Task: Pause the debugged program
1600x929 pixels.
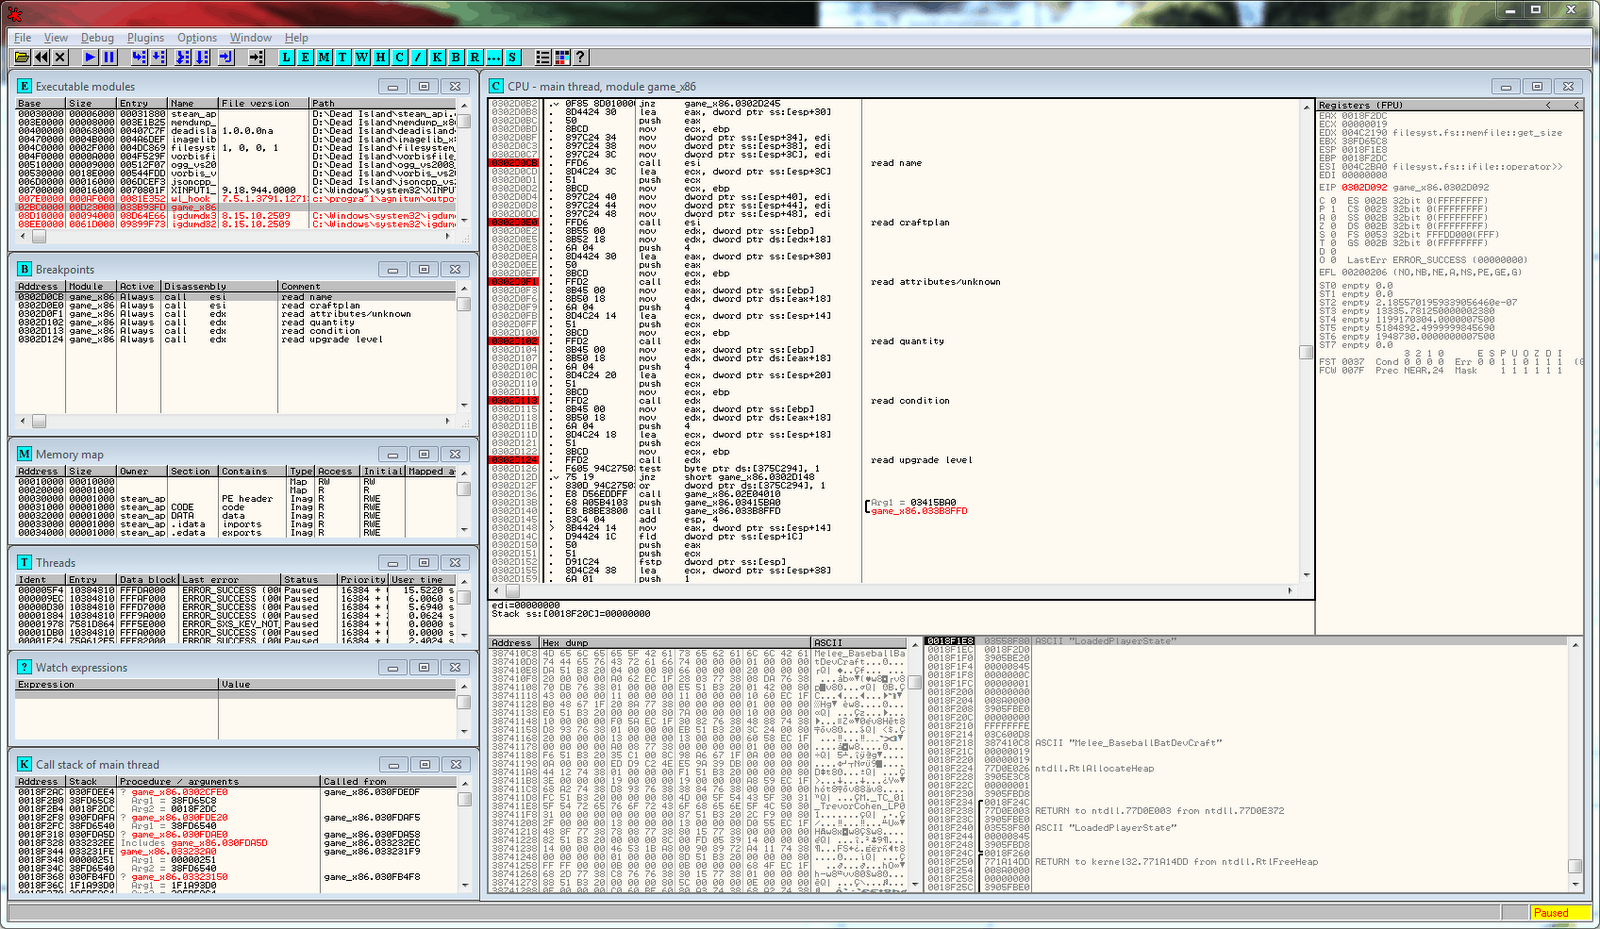Action: [x=109, y=58]
